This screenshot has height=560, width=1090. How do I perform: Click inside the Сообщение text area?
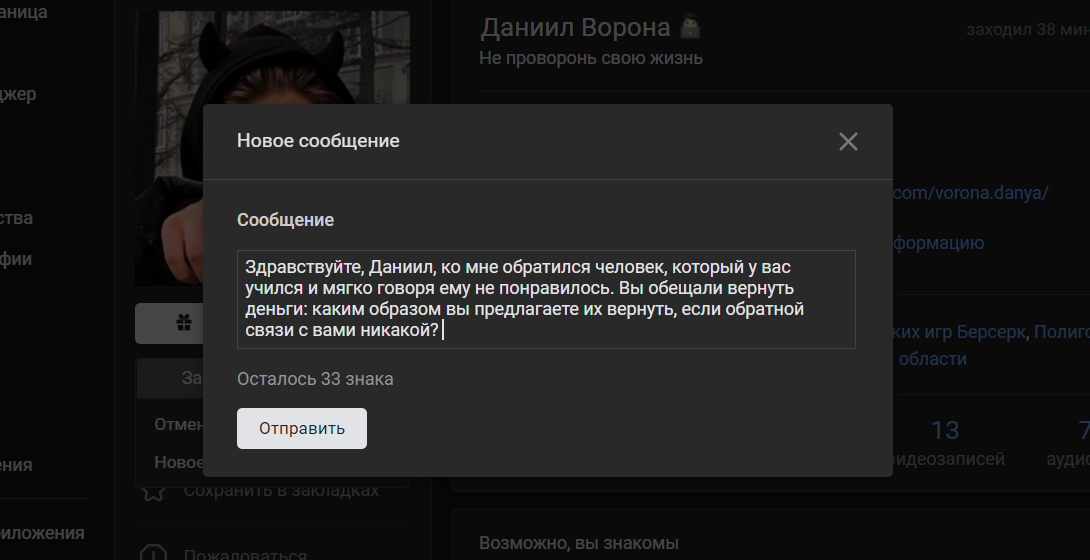coord(546,299)
